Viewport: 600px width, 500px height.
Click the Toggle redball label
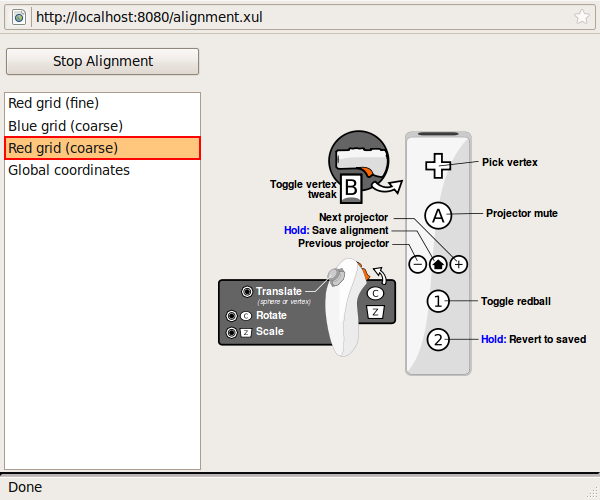516,301
